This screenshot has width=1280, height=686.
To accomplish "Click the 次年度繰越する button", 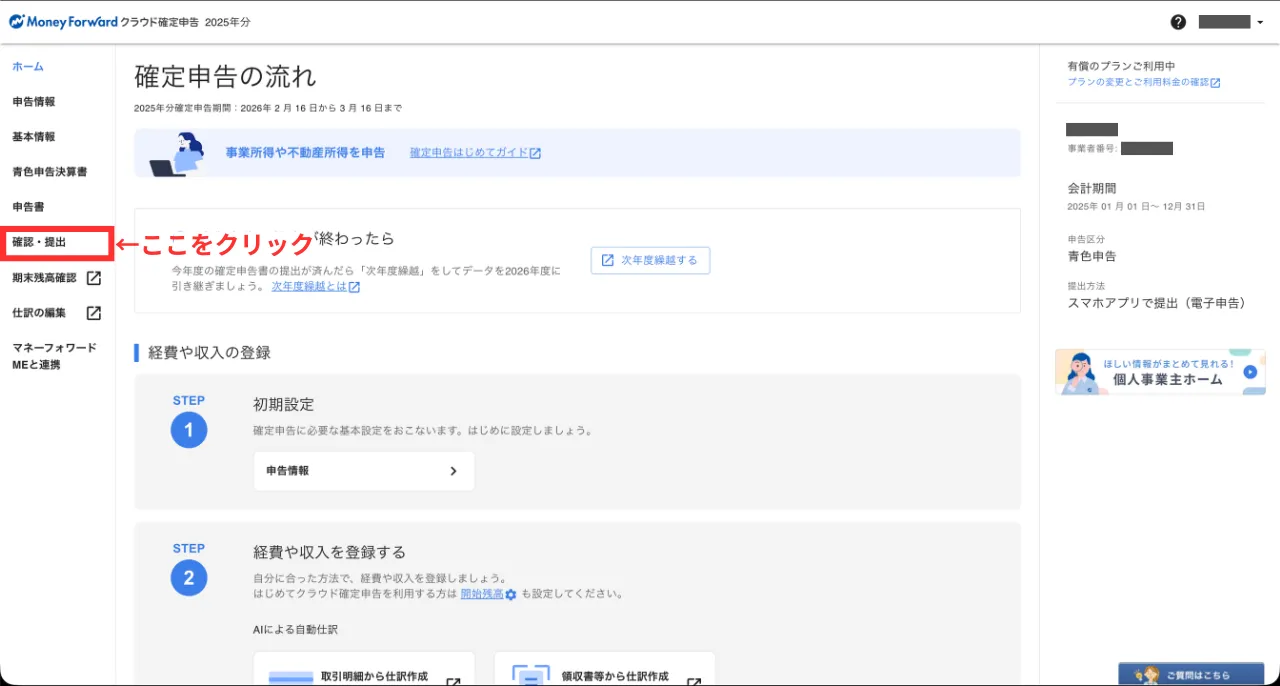I will point(650,261).
